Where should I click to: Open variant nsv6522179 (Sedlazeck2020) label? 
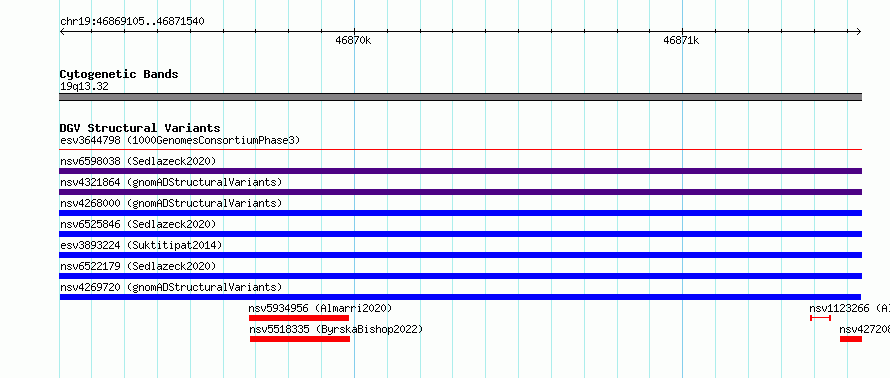[x=138, y=266]
